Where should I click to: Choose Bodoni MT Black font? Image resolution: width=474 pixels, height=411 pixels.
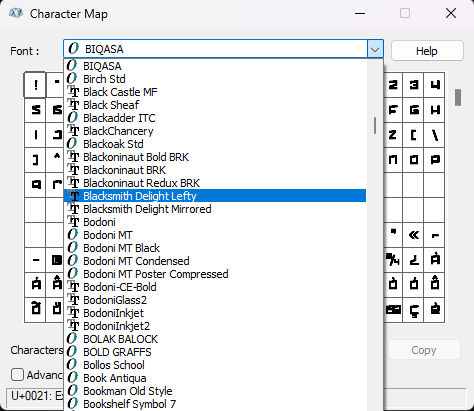pyautogui.click(x=215, y=248)
